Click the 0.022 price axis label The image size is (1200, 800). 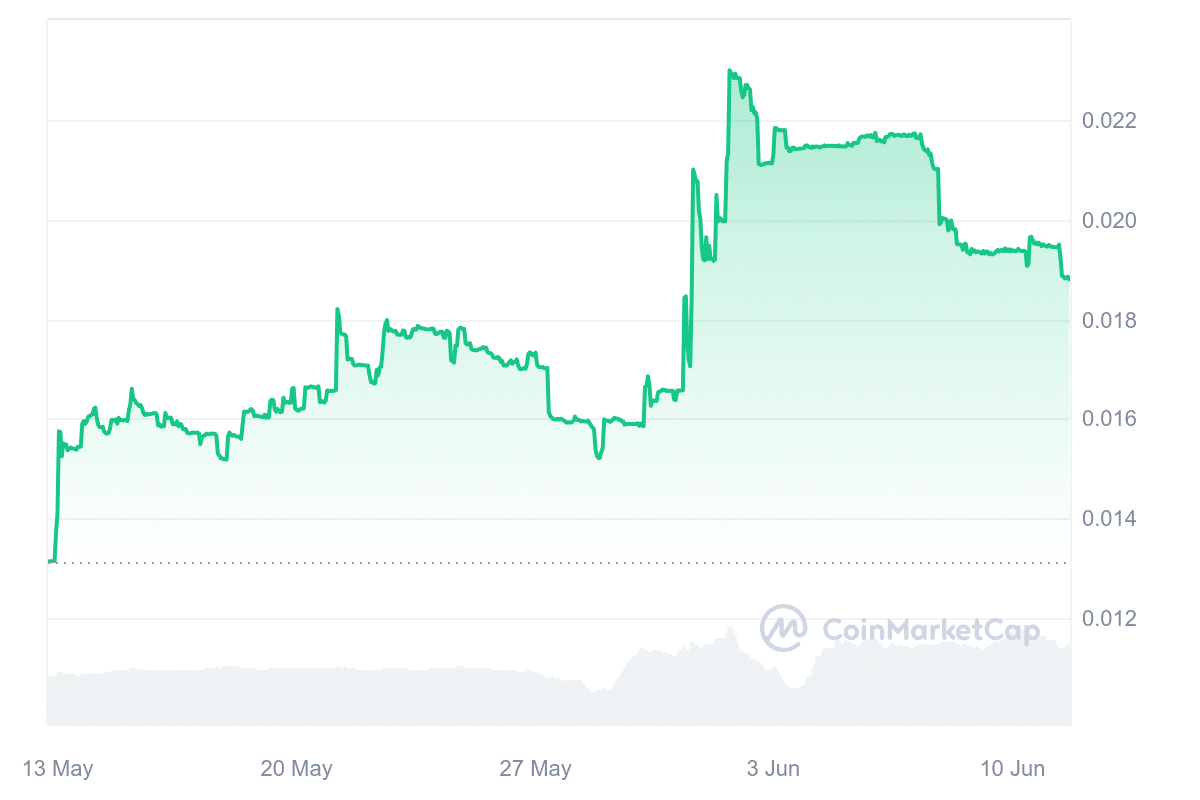(x=1110, y=121)
